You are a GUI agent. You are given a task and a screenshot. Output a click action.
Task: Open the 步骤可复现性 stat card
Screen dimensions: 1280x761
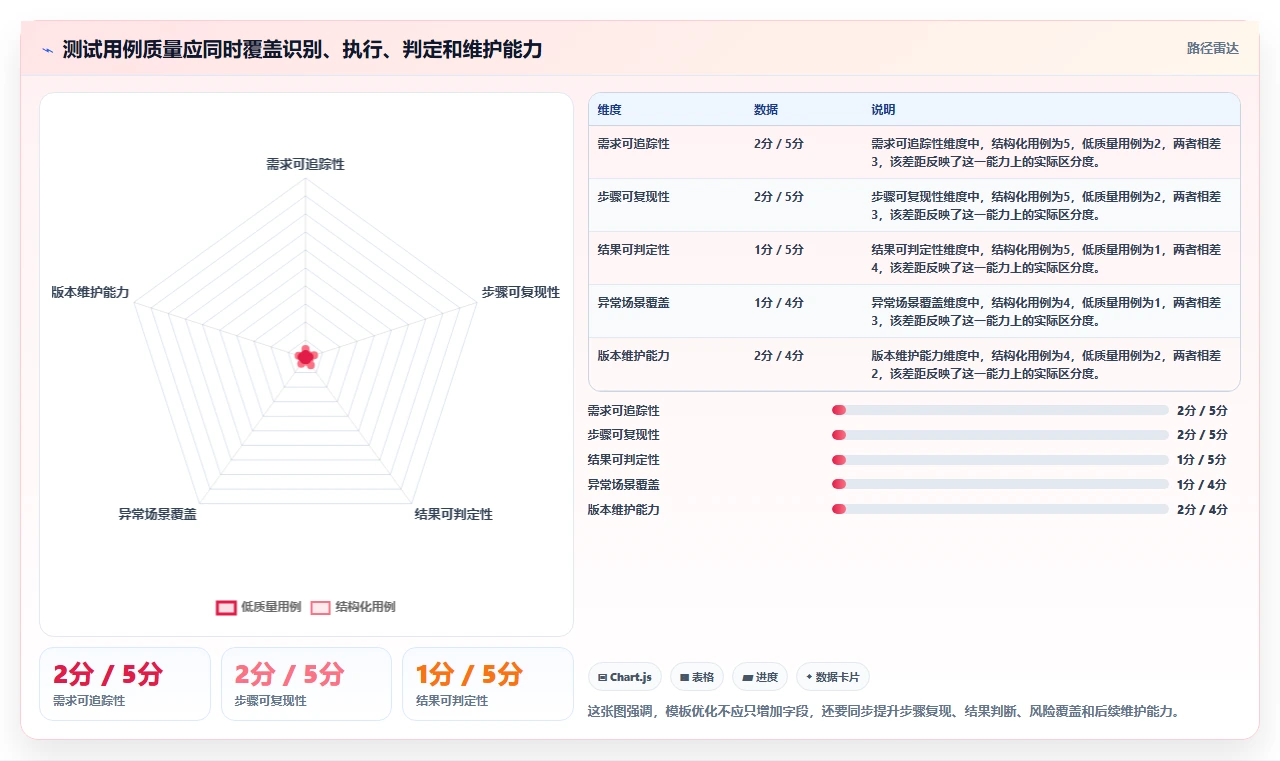(x=306, y=684)
